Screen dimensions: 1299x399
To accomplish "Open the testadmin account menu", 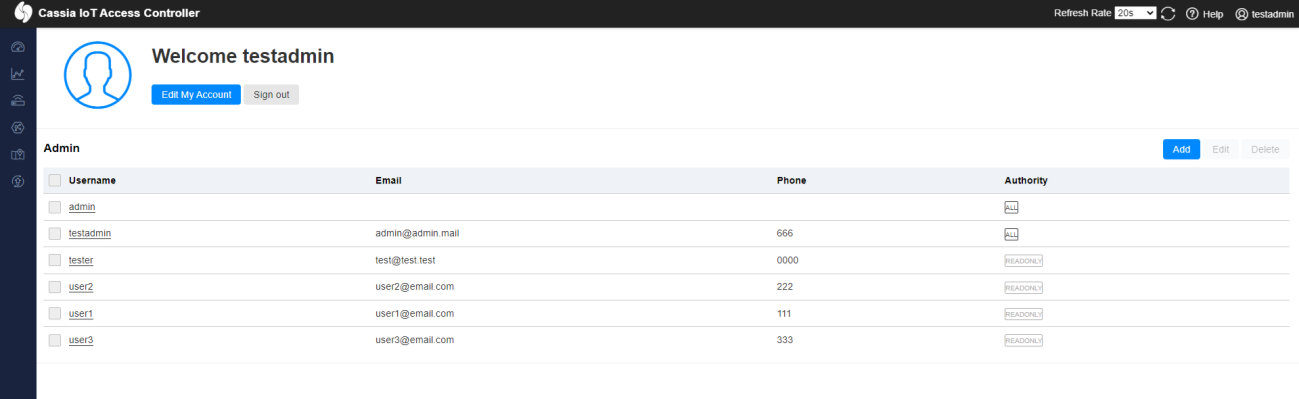I will (x=1264, y=14).
